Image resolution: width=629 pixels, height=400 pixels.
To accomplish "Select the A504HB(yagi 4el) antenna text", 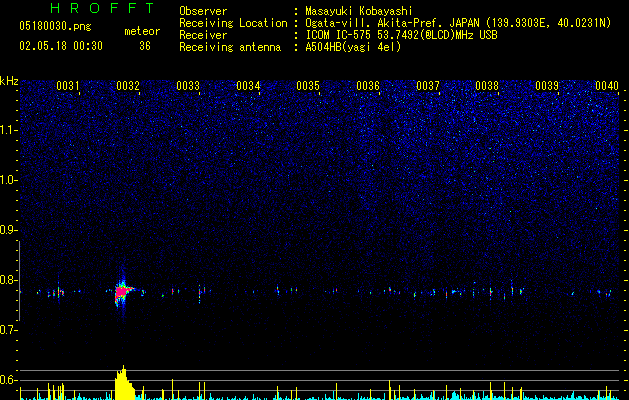I will point(353,47).
